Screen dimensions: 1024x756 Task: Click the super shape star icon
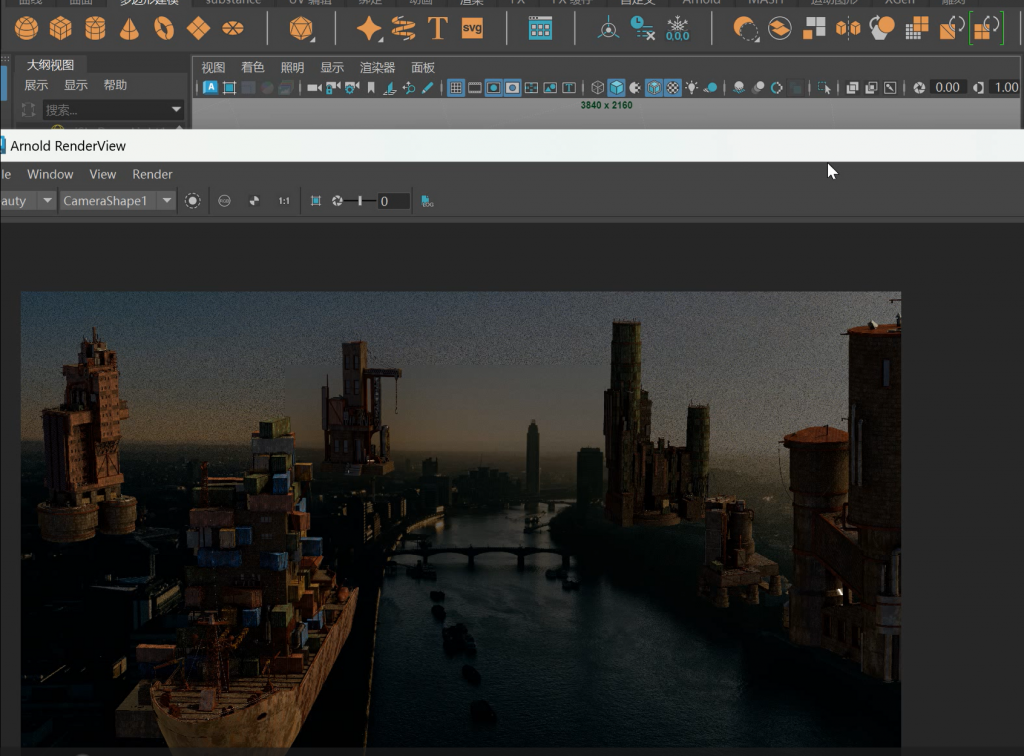369,29
